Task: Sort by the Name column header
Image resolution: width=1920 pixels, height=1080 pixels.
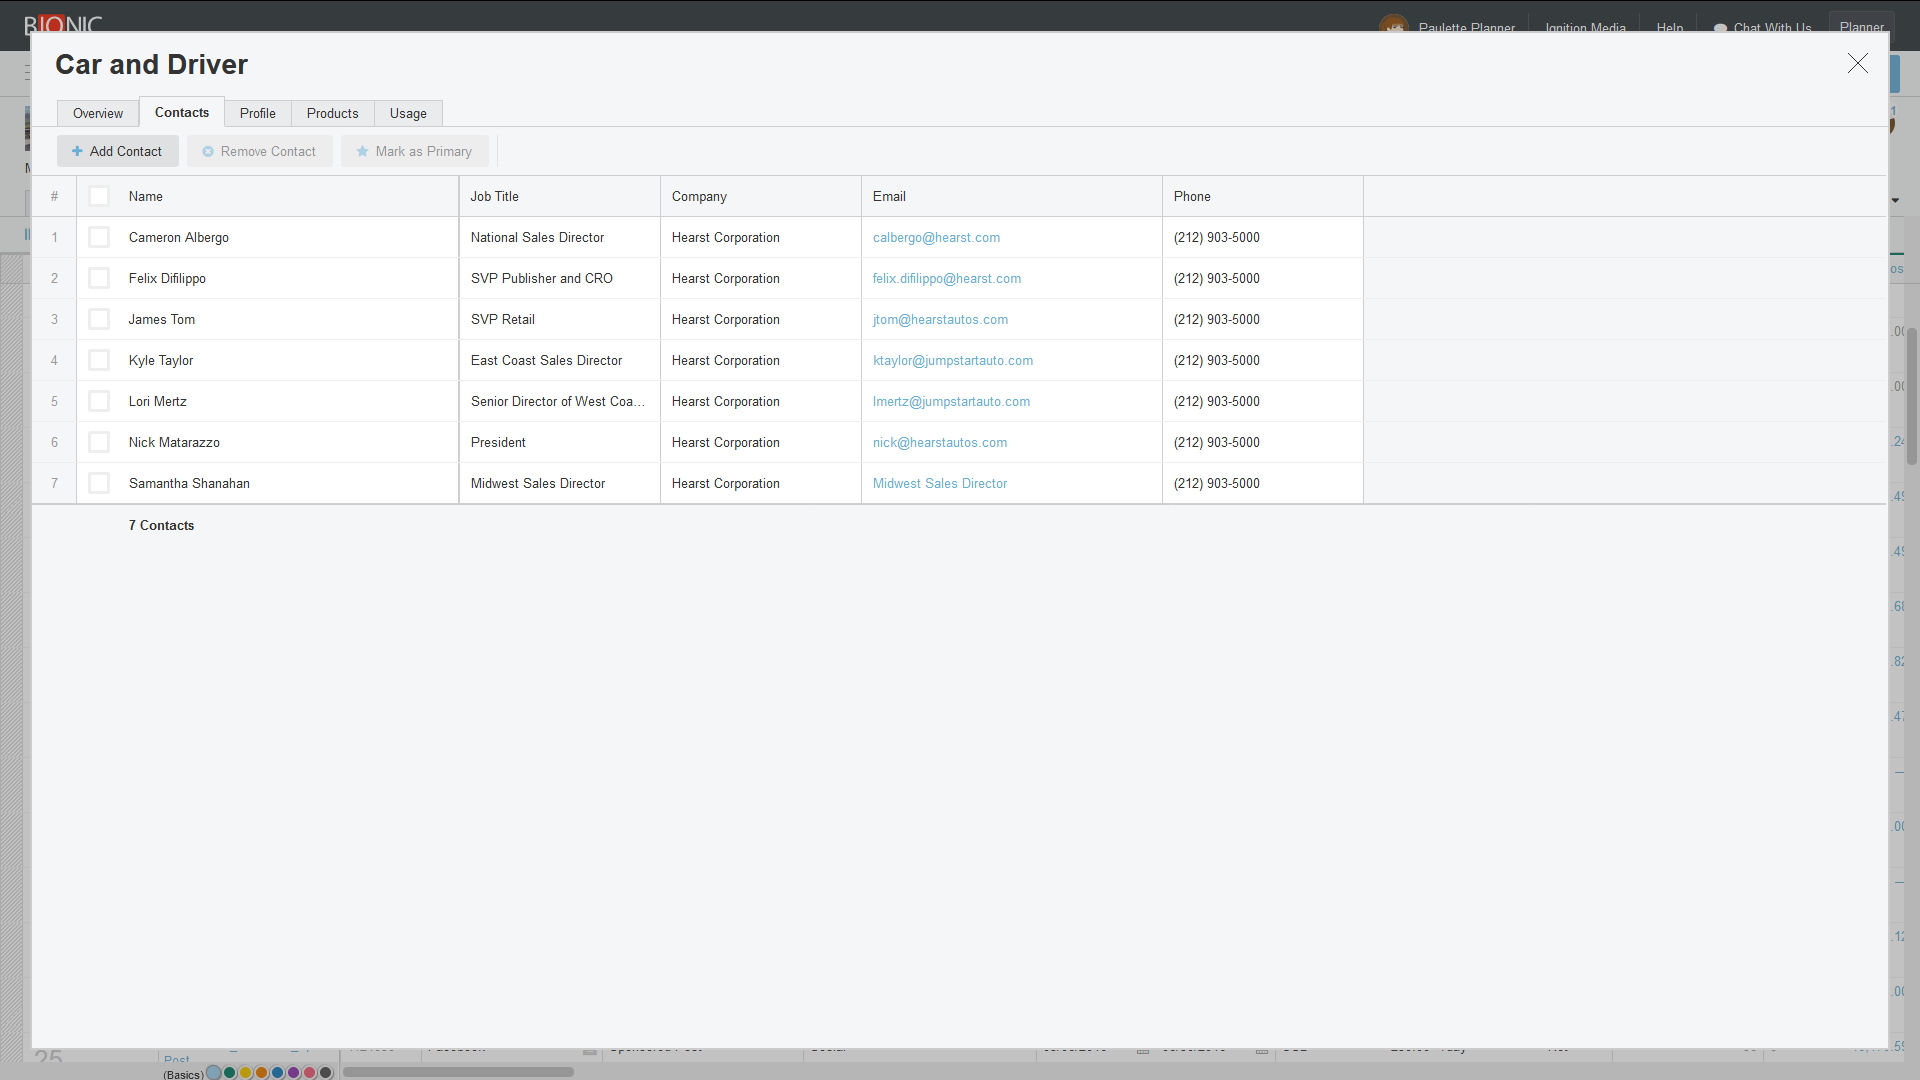Action: (146, 196)
